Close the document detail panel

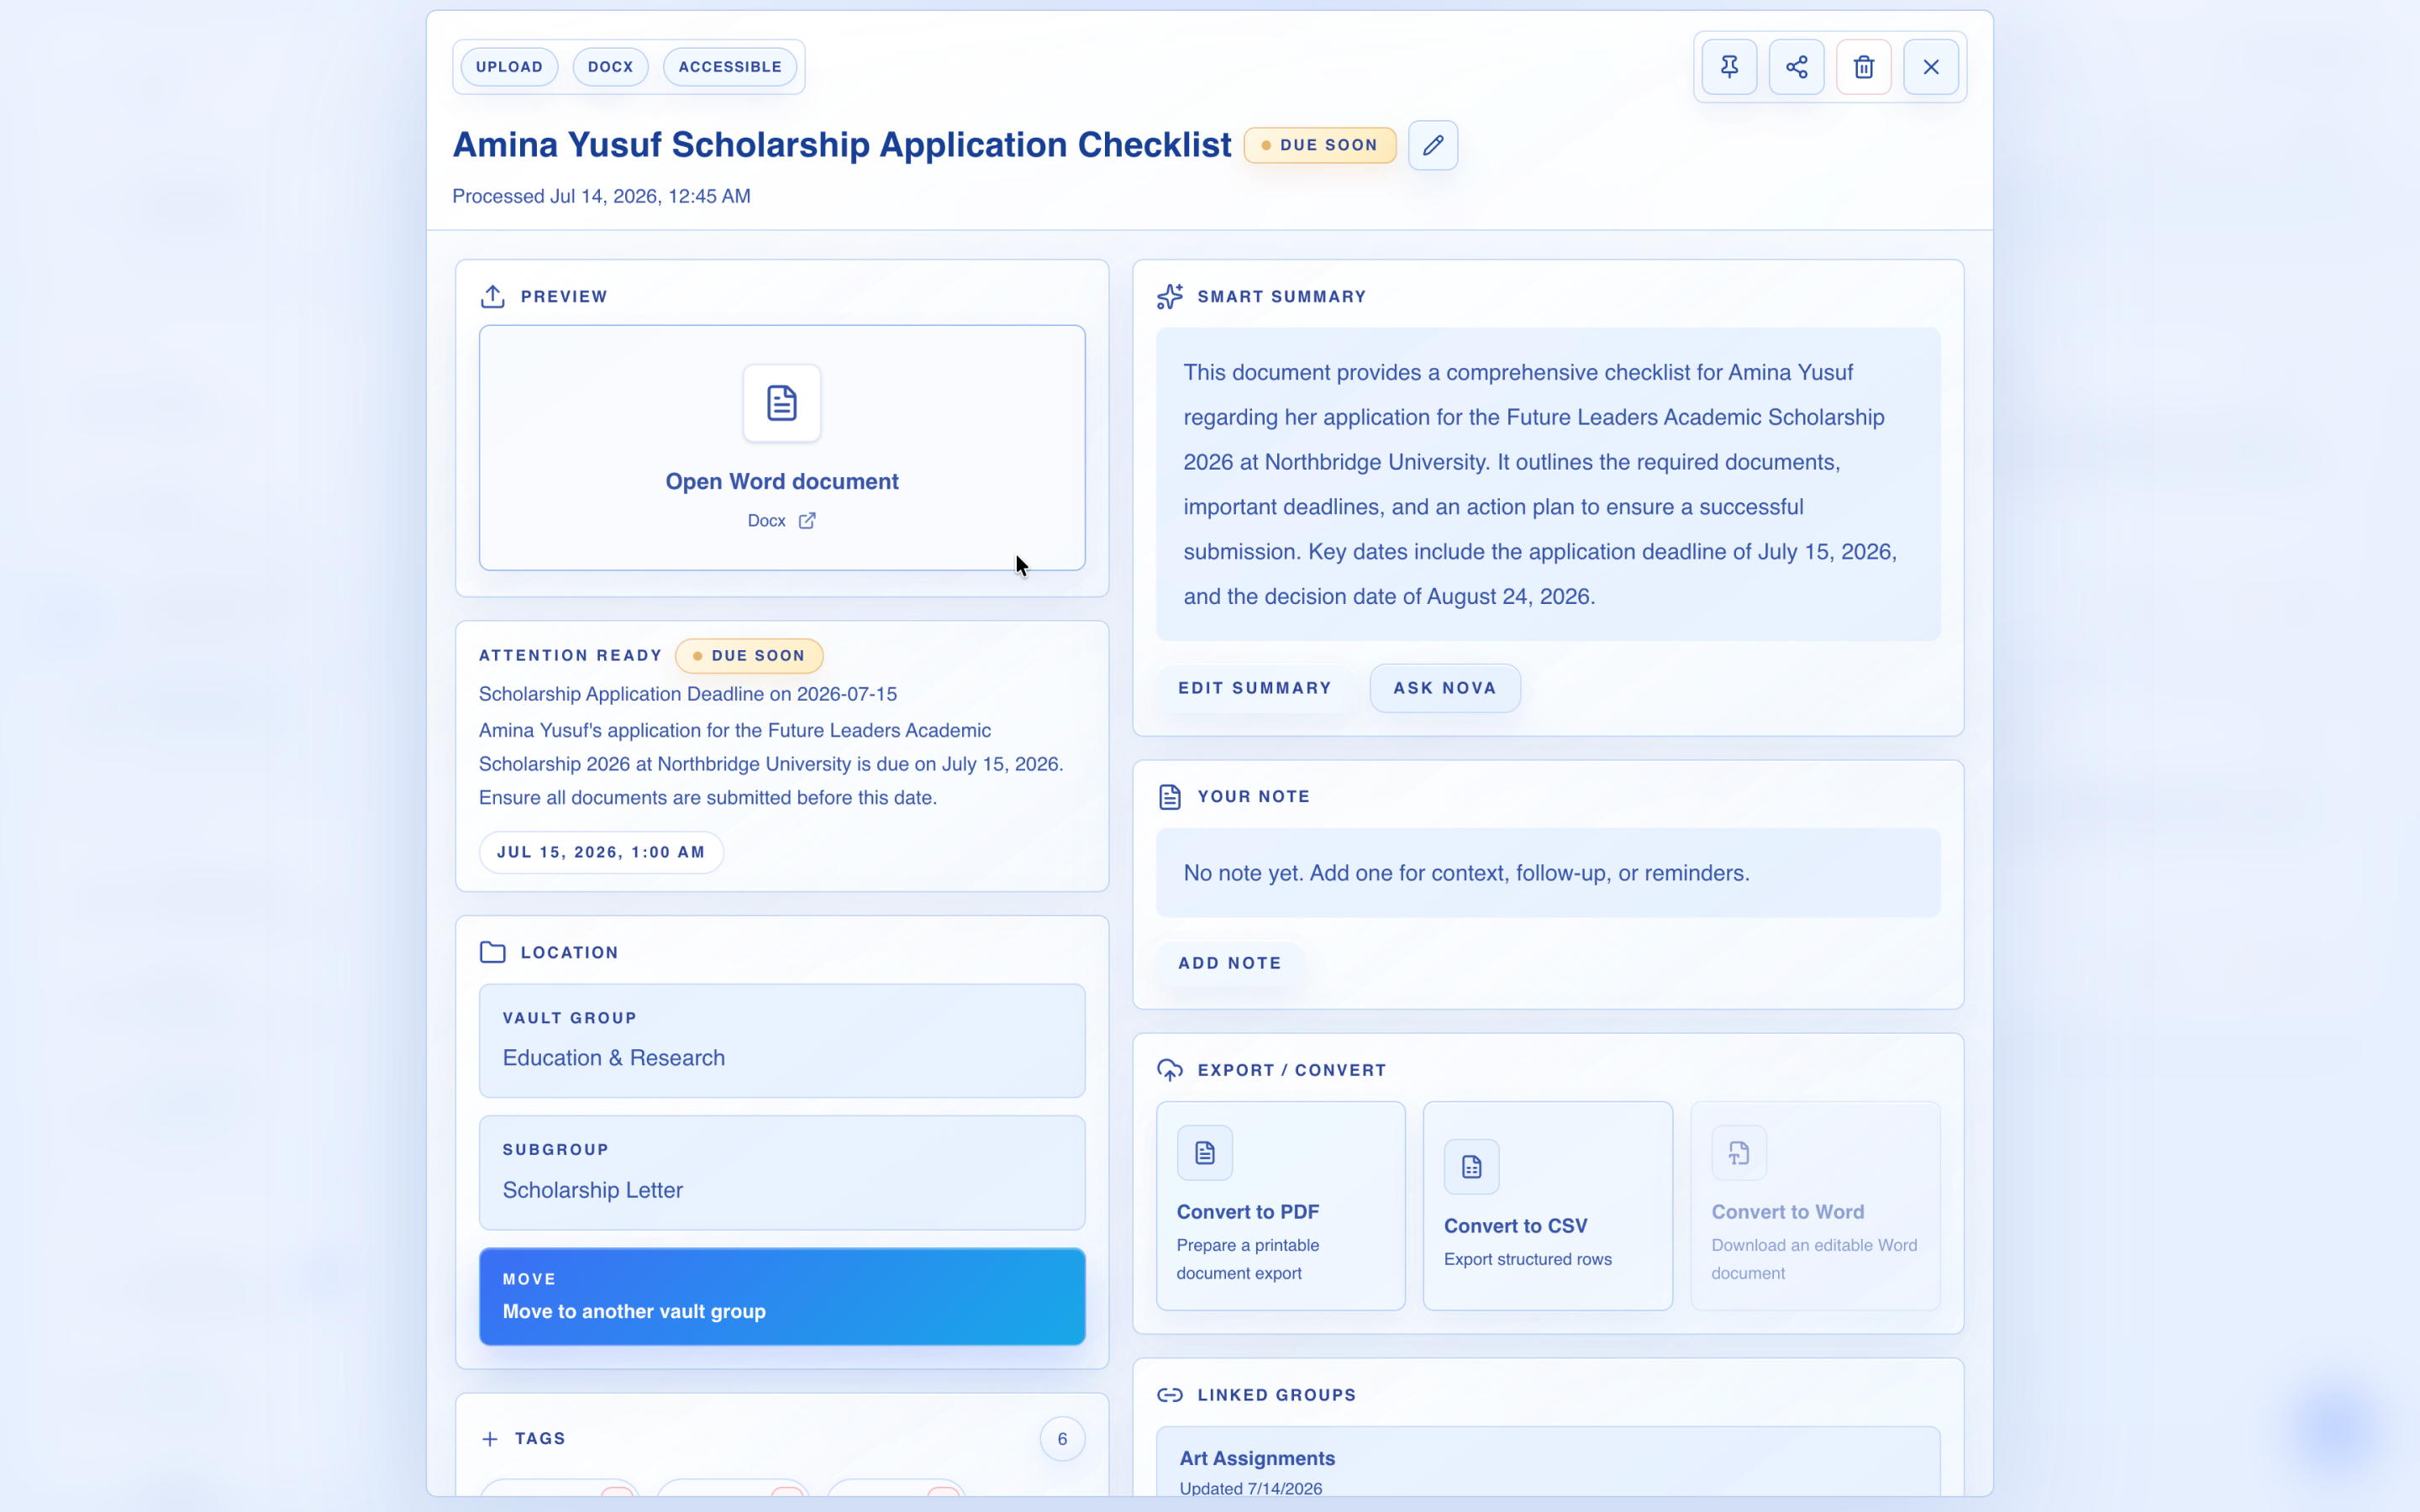point(1930,67)
